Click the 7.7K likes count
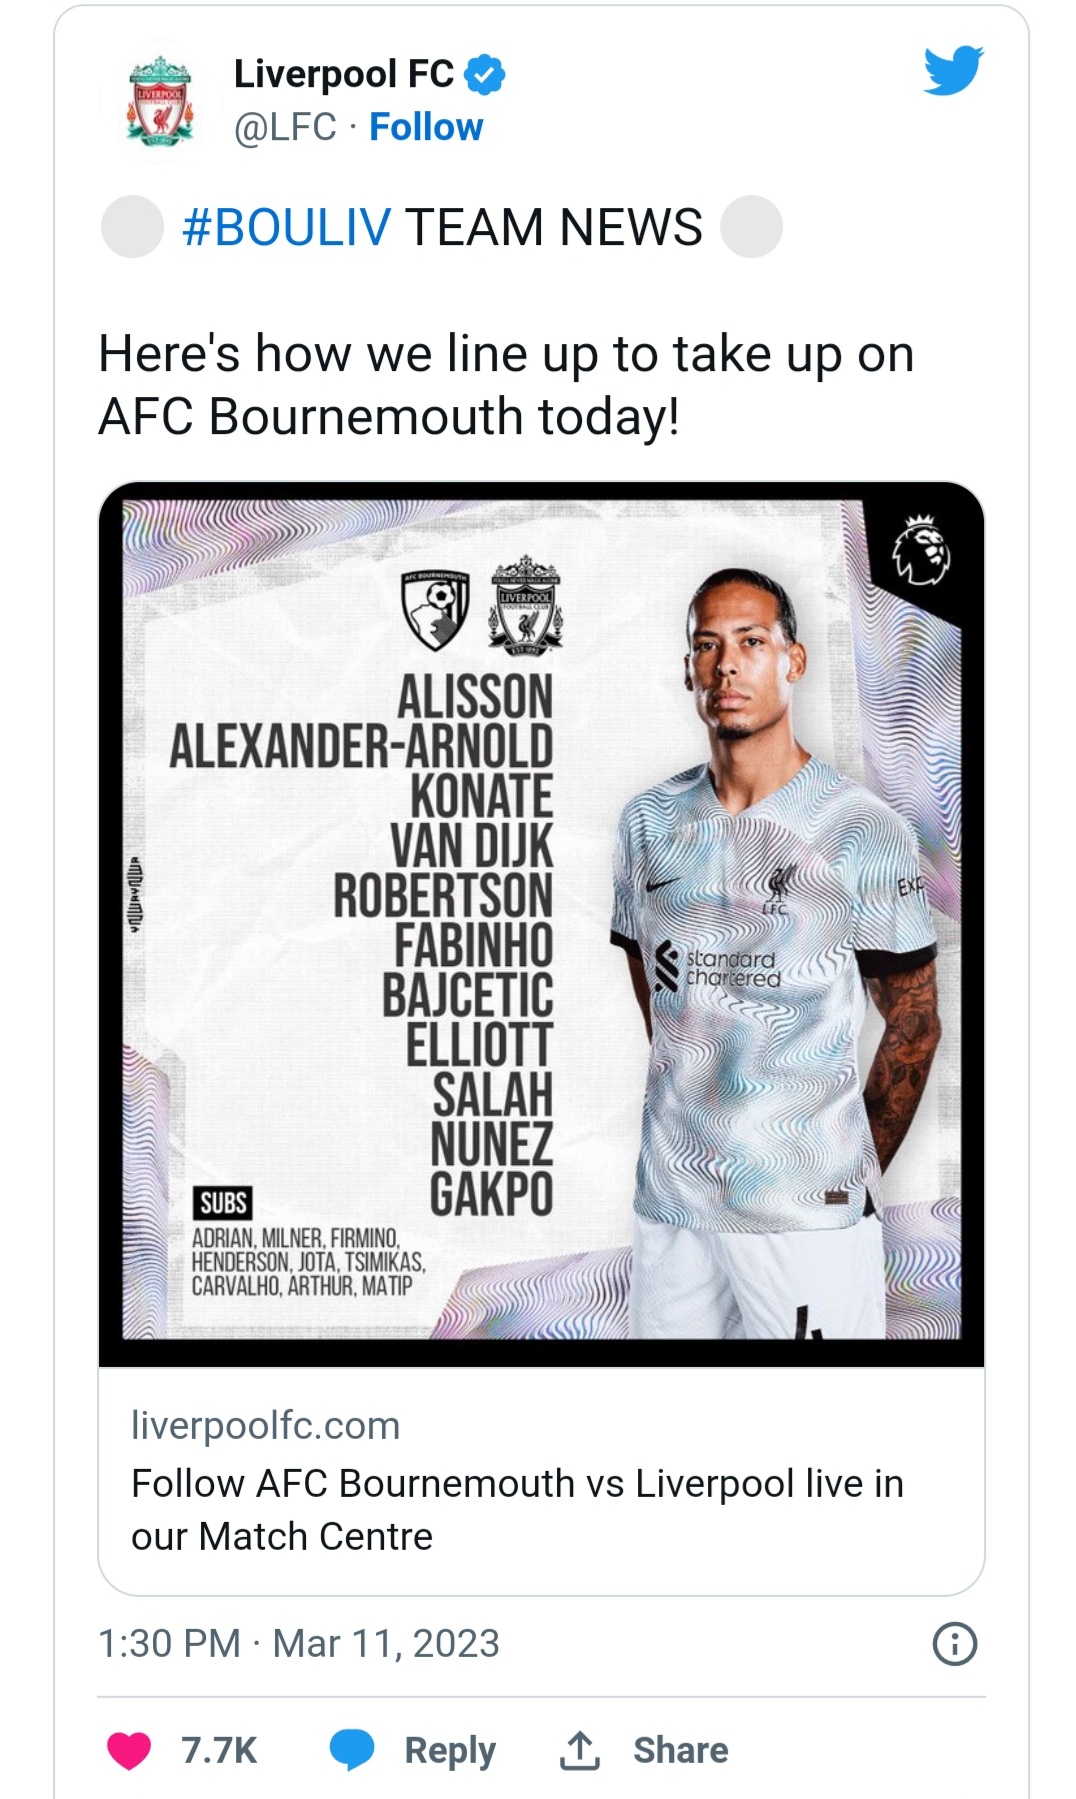Screen dimensions: 1076x1799 click(x=219, y=1751)
